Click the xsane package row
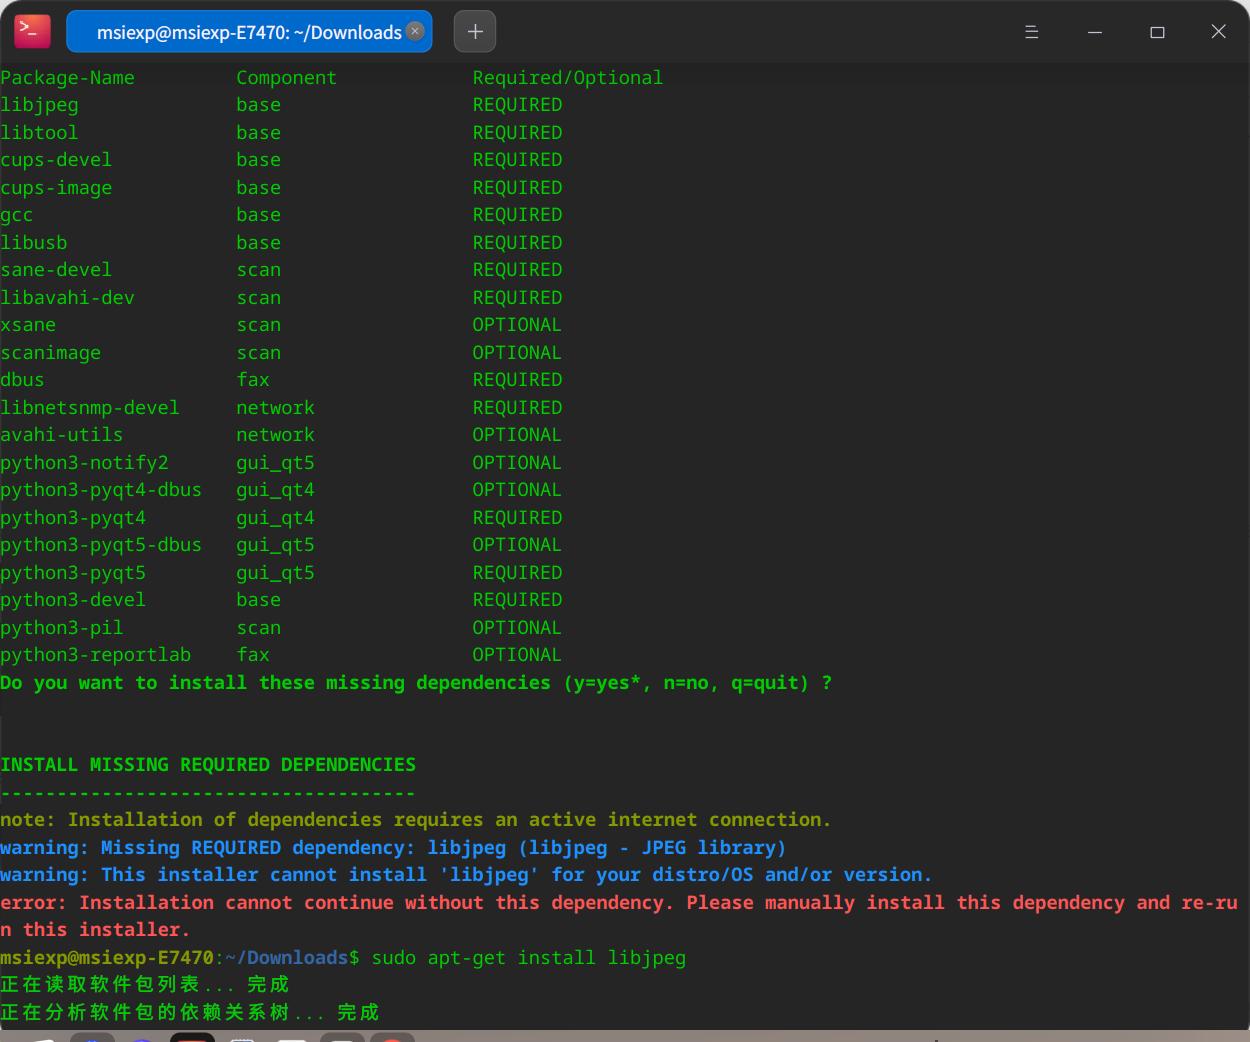Viewport: 1250px width, 1042px height. [x=28, y=324]
